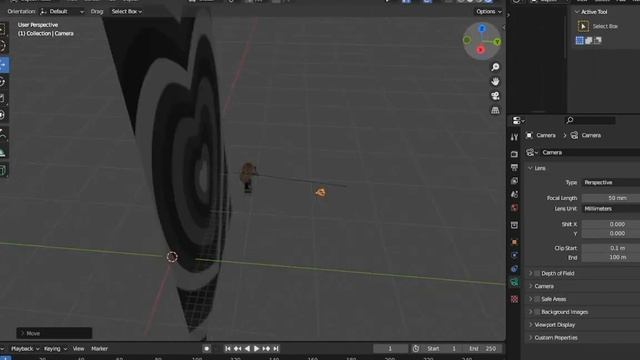Screen dimensions: 640x360
Task: Open the timeline View menu
Action: pyautogui.click(x=78, y=349)
